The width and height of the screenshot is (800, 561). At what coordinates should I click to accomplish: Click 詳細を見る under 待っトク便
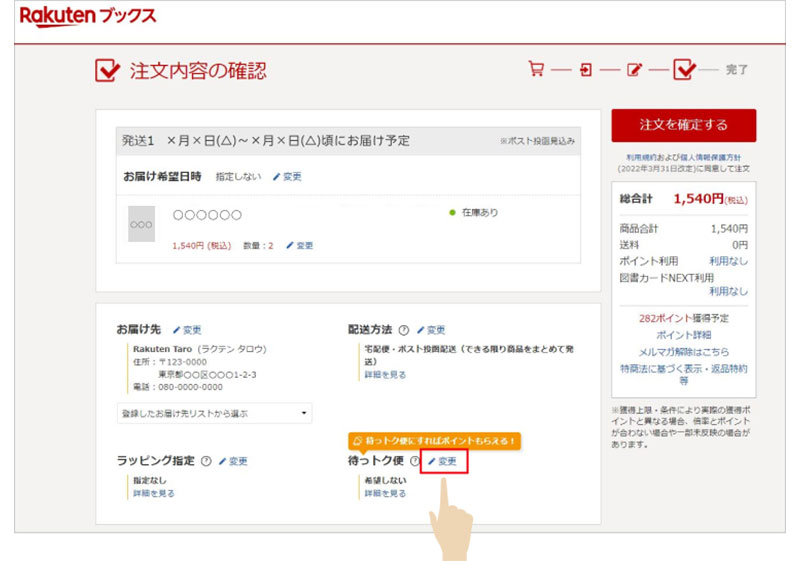point(385,493)
